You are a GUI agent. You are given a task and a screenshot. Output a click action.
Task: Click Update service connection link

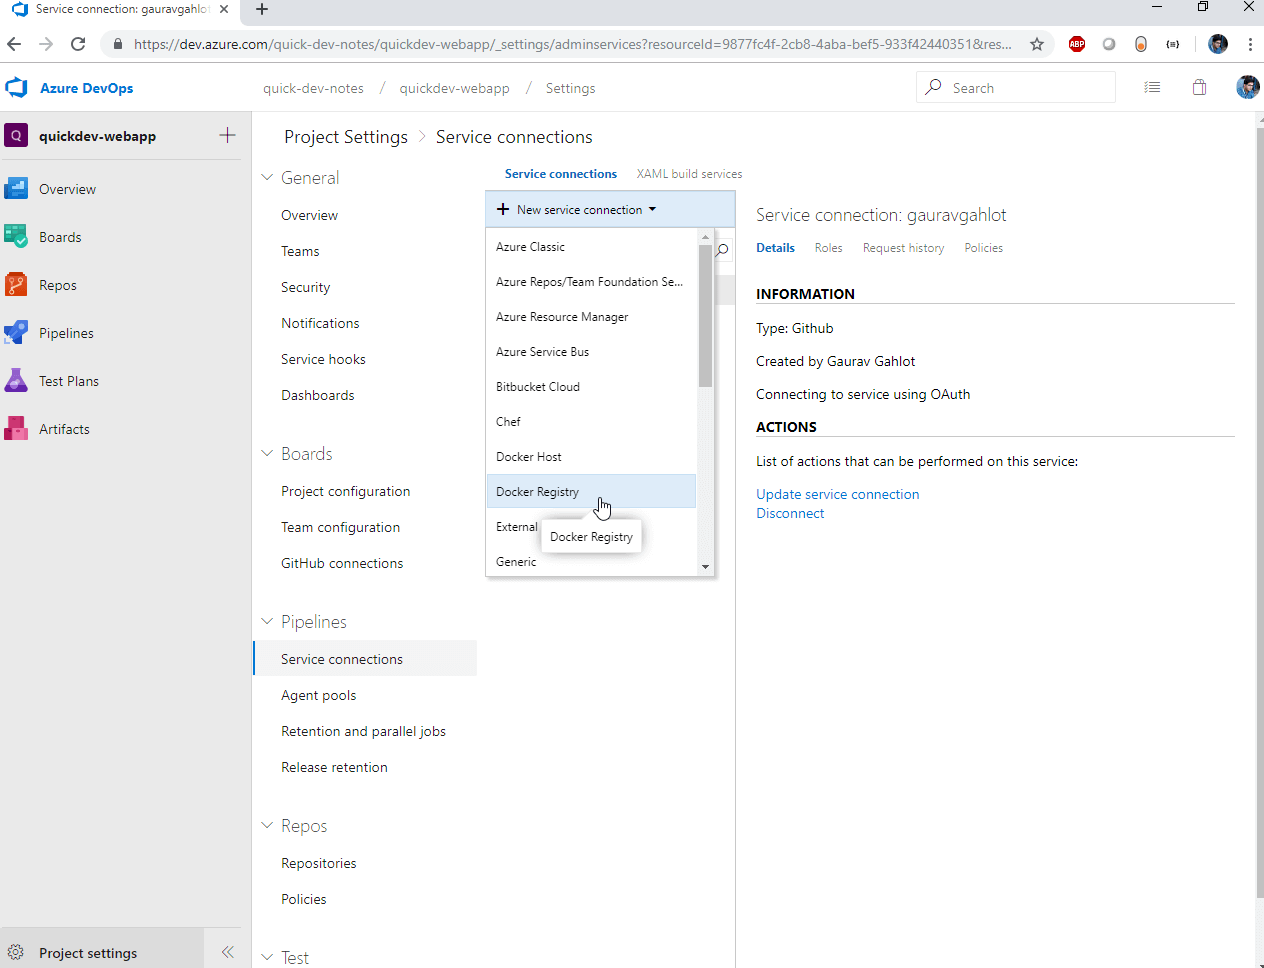pos(837,494)
